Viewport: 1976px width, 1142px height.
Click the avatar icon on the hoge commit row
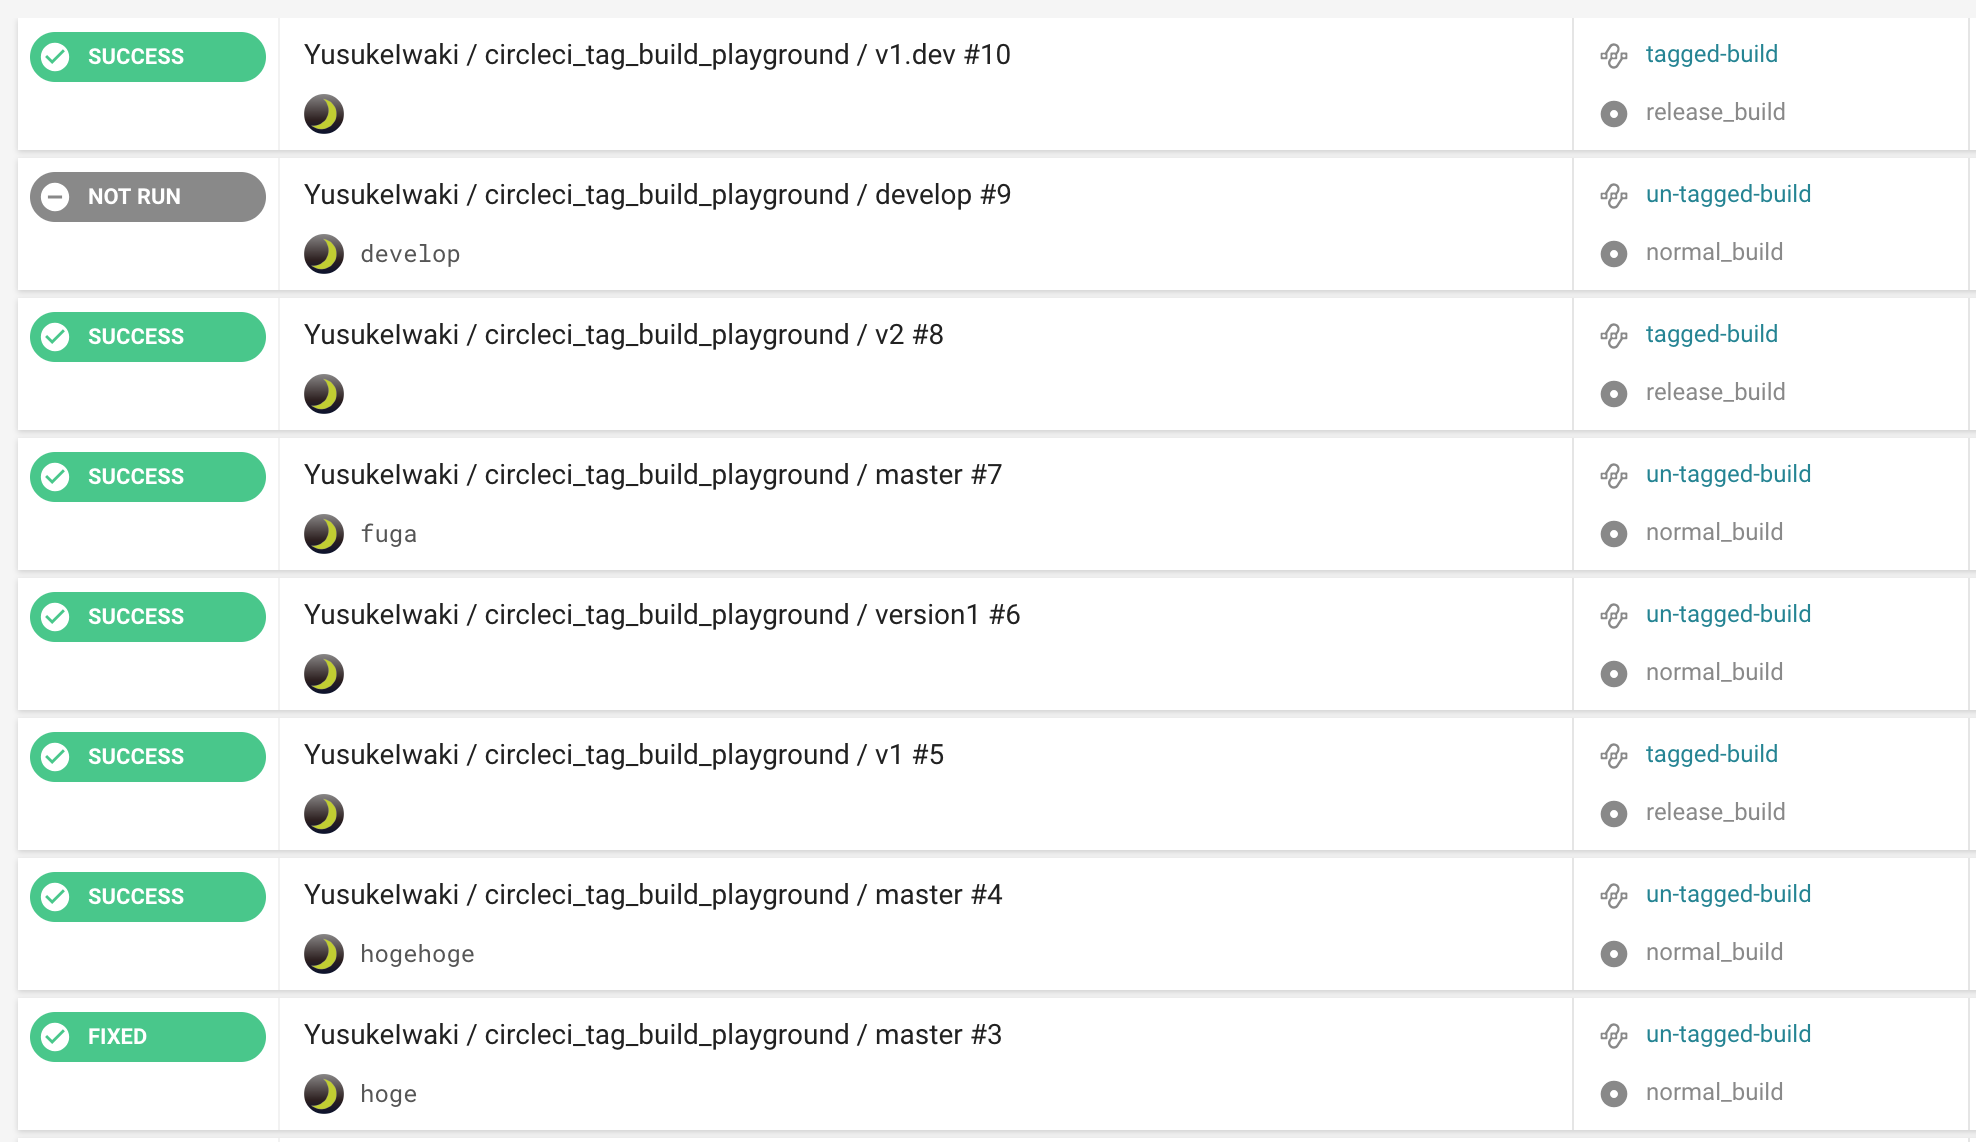click(323, 1093)
